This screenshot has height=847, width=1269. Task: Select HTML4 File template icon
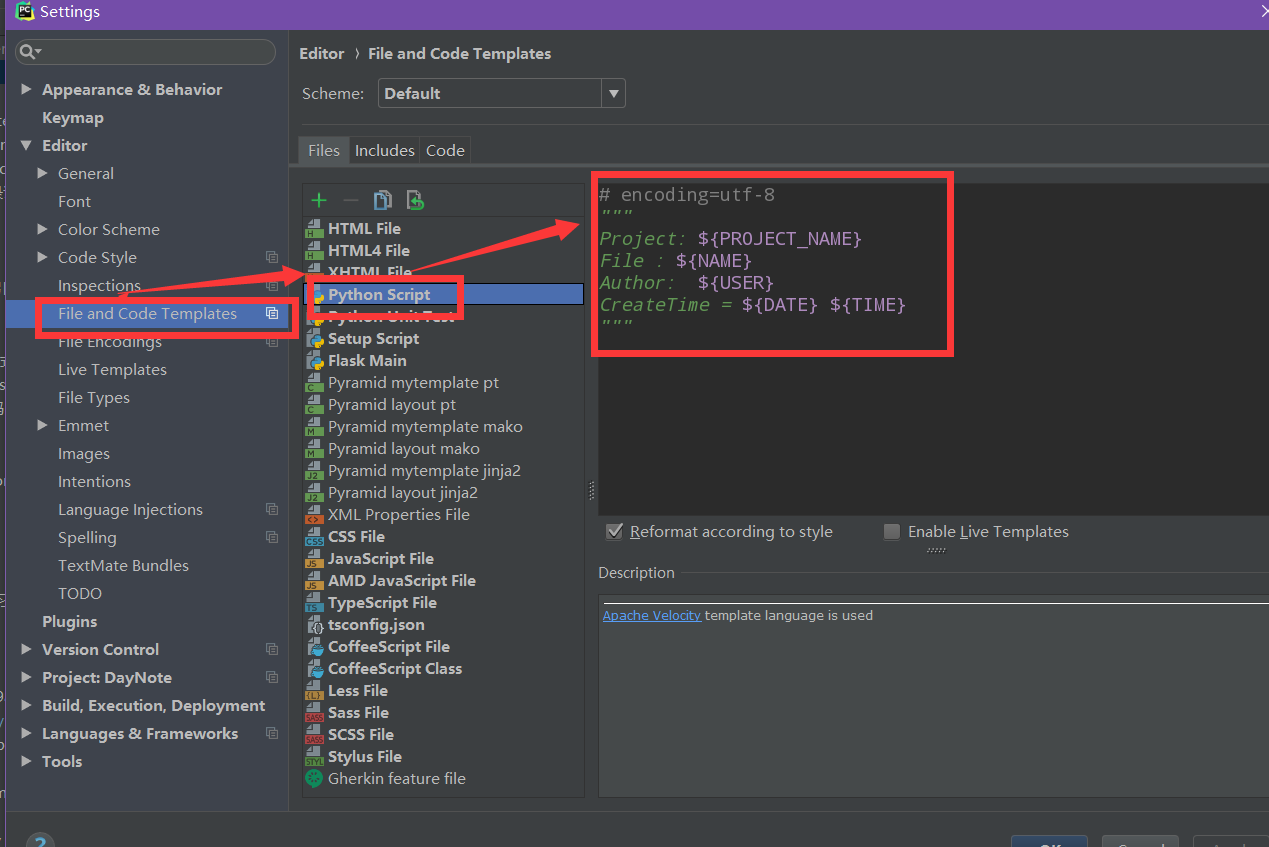point(314,251)
